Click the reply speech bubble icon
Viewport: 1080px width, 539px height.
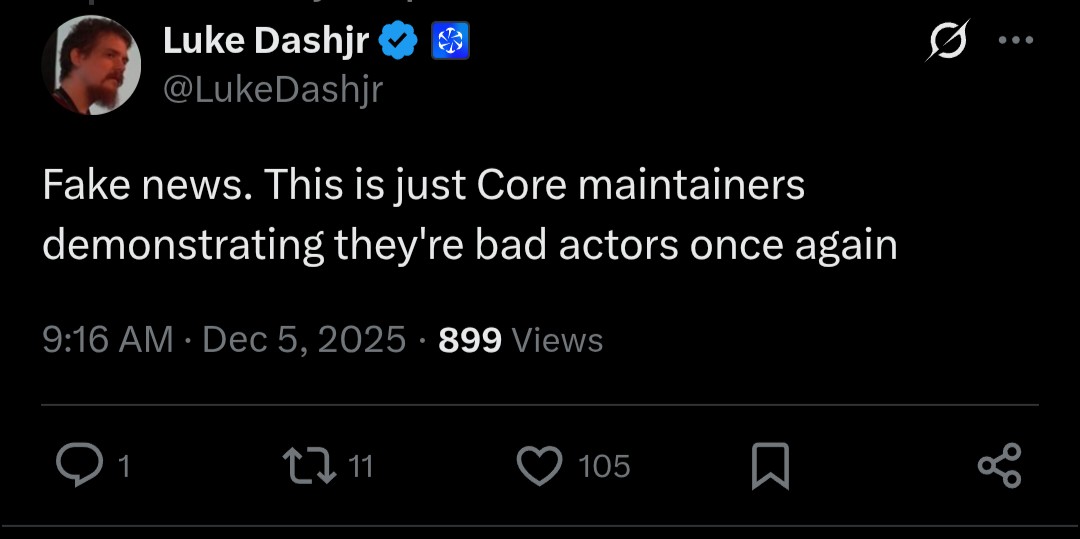coord(77,465)
